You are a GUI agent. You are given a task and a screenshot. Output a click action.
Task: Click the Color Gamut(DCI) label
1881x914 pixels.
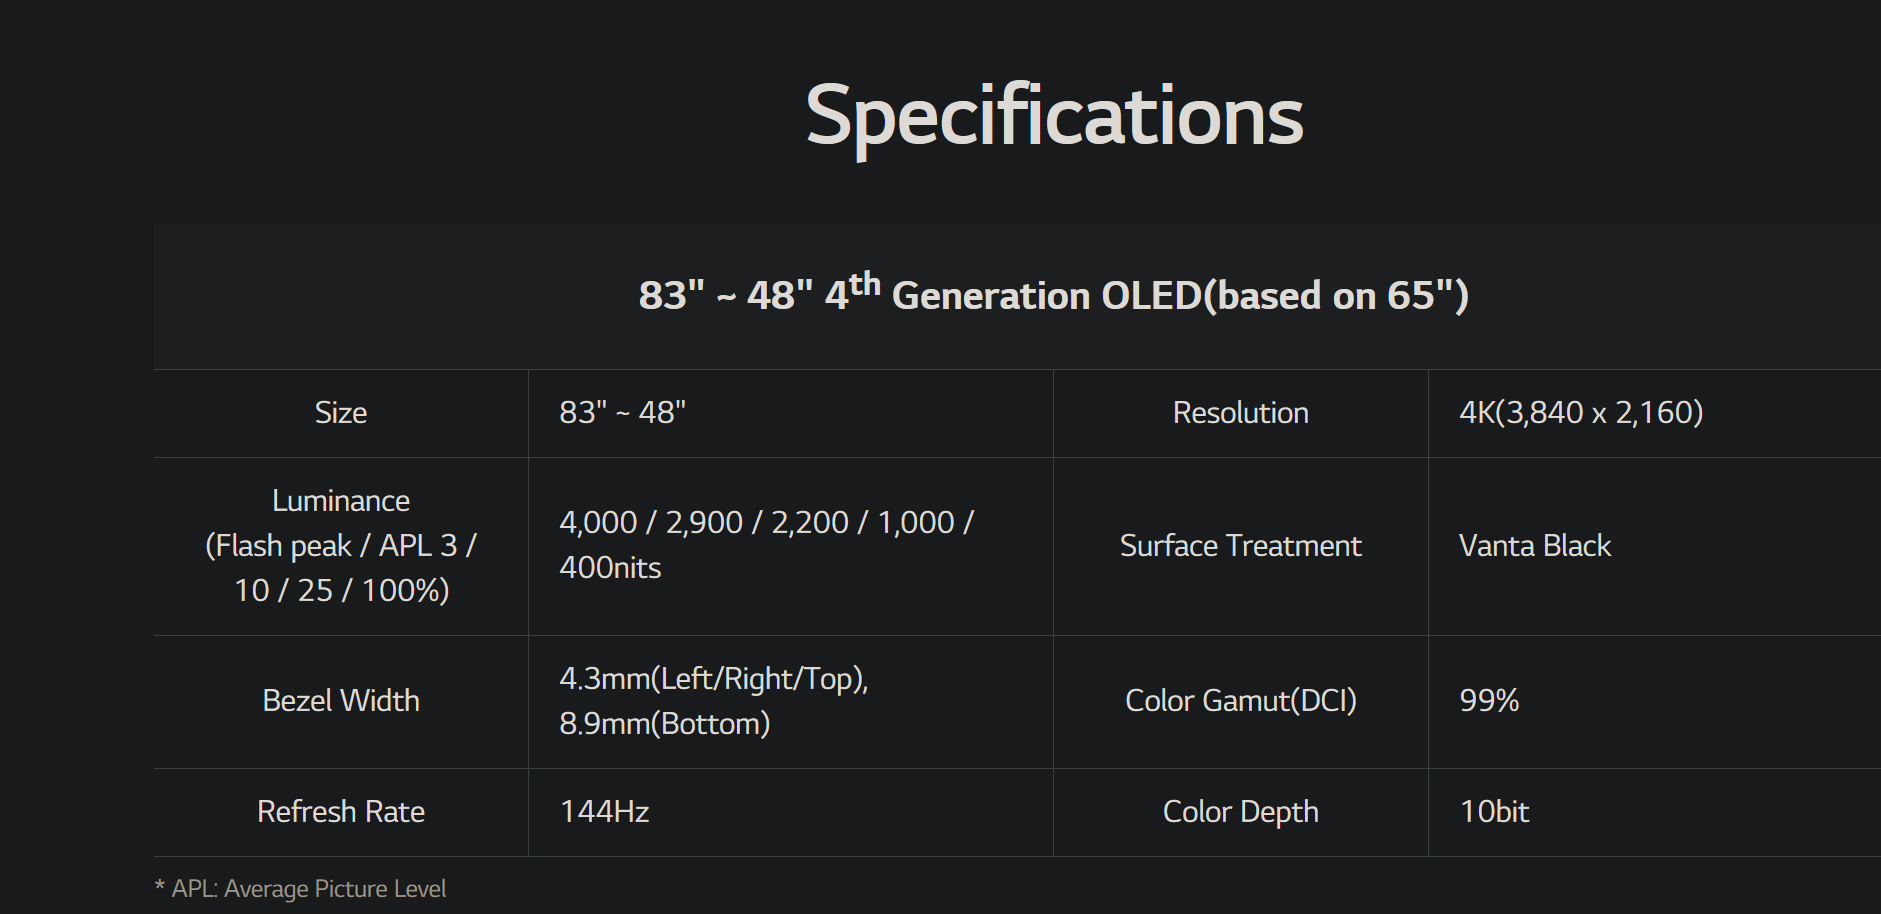point(1240,701)
